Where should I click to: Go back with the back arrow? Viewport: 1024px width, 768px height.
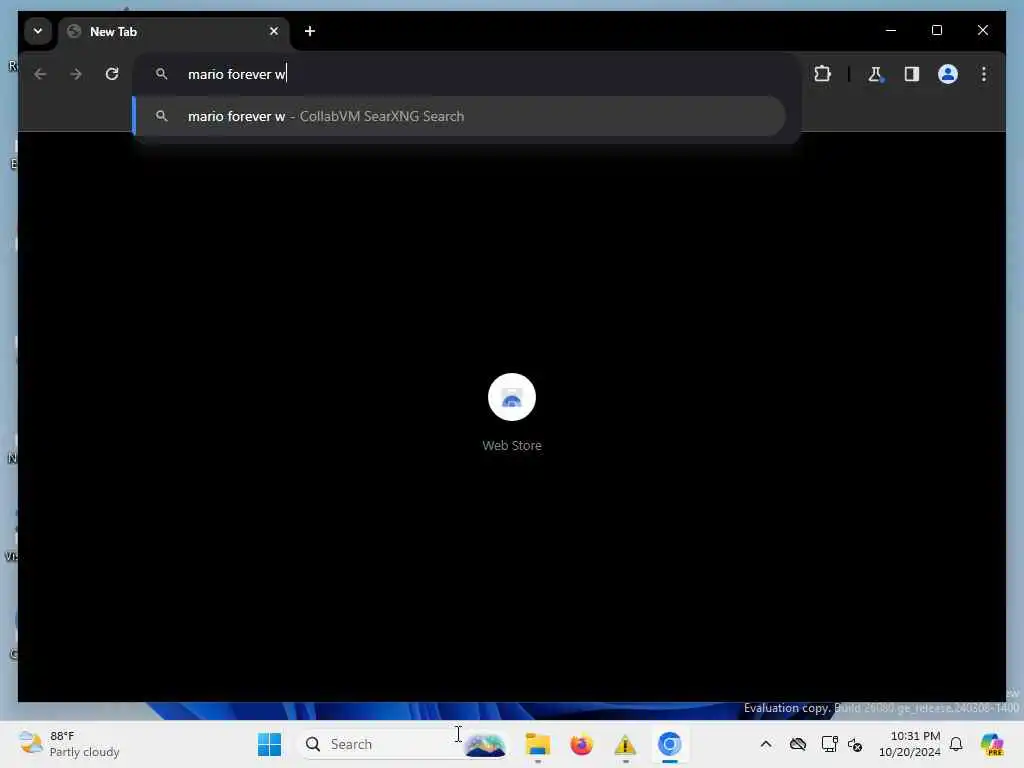click(40, 74)
